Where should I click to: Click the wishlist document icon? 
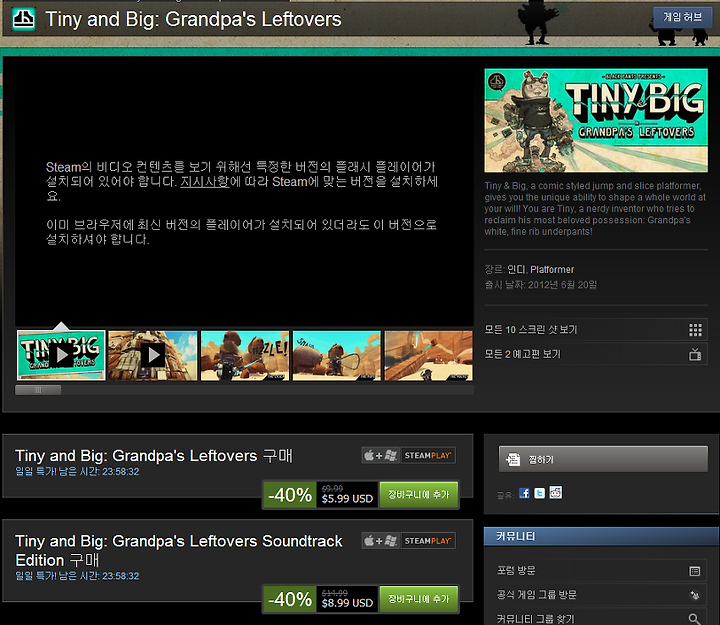click(513, 459)
